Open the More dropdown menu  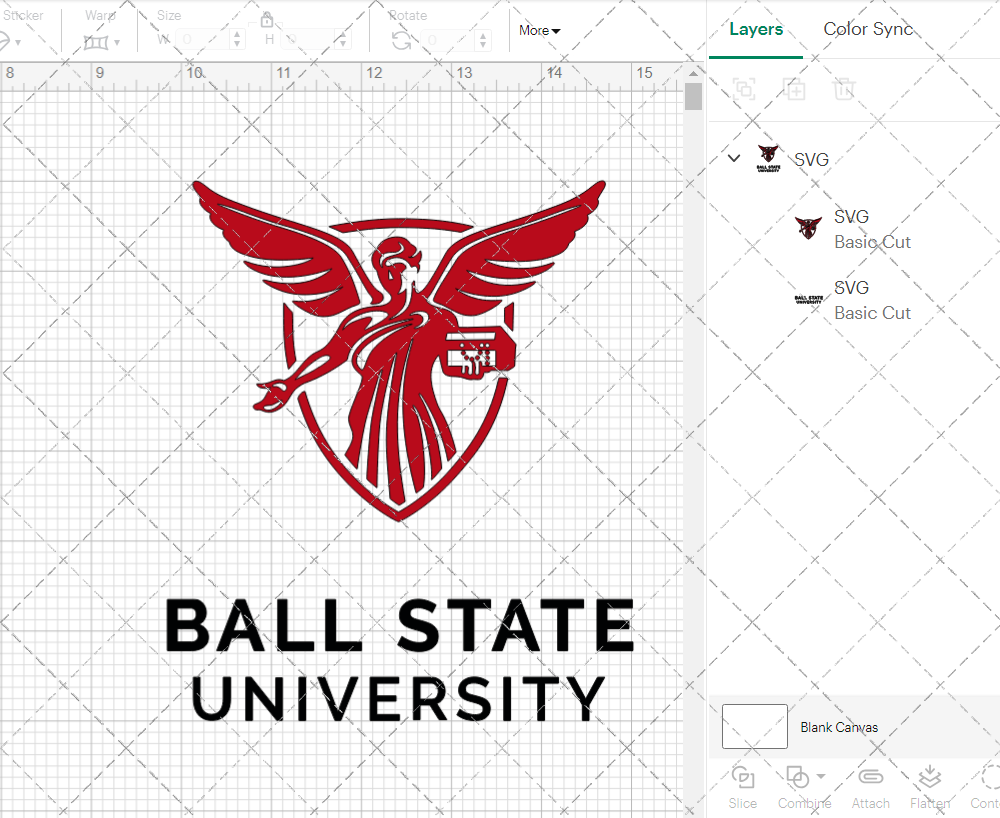(540, 31)
